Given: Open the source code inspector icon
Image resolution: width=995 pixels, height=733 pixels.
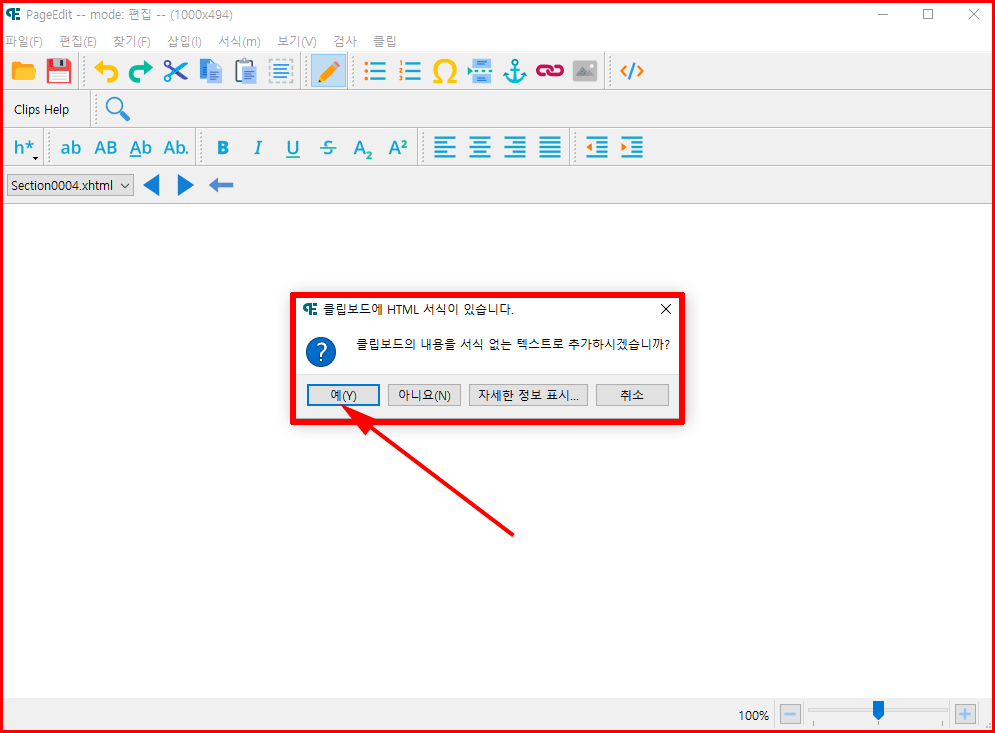Looking at the screenshot, I should 632,71.
